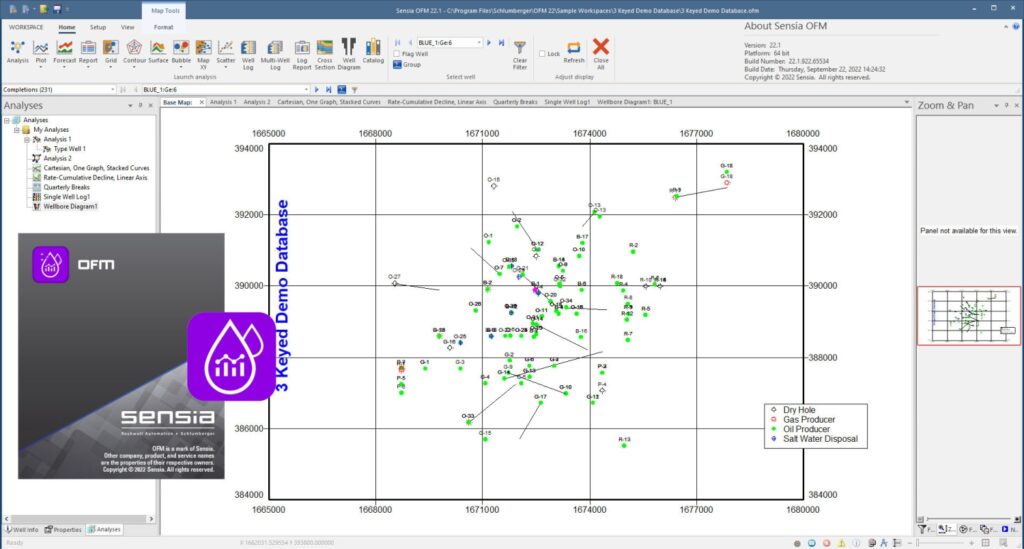
Task: Open the Cross Section tool
Action: (325, 51)
